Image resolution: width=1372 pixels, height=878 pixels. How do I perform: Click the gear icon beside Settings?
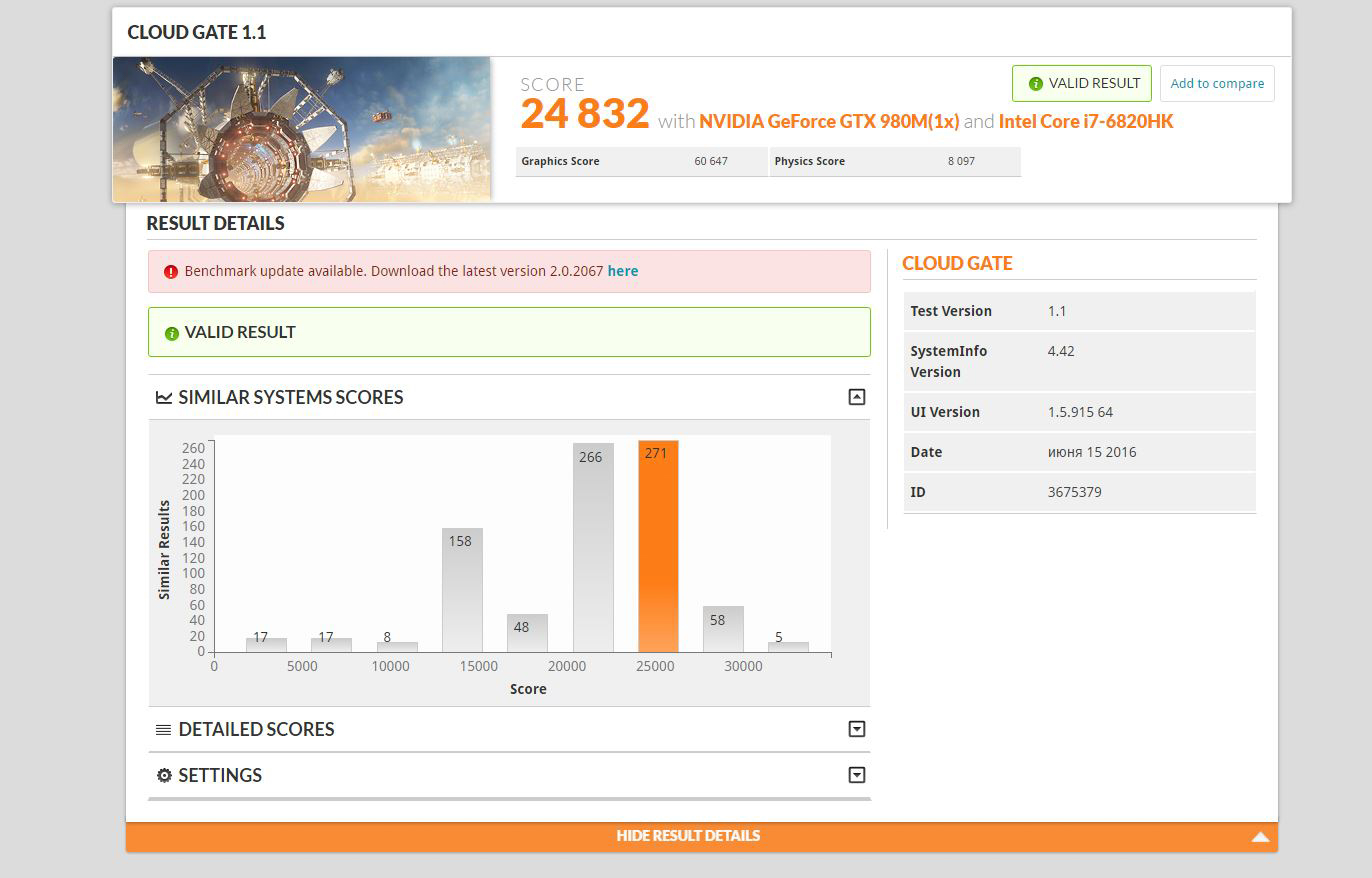(x=164, y=775)
